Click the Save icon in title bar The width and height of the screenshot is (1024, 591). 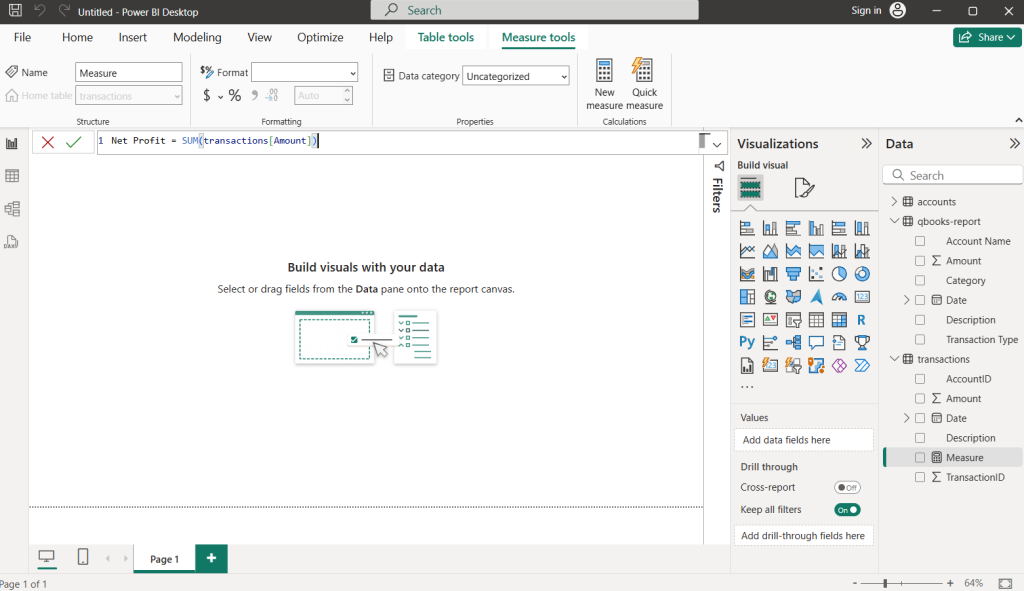click(15, 10)
